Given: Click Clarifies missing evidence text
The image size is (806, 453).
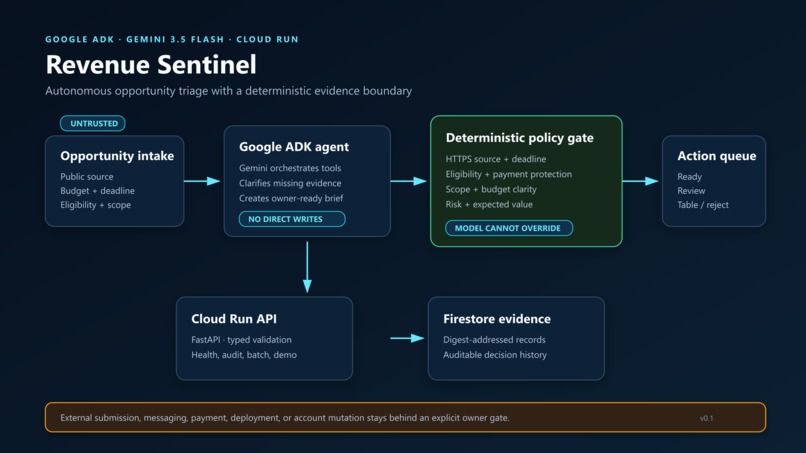Looking at the screenshot, I should [x=290, y=183].
